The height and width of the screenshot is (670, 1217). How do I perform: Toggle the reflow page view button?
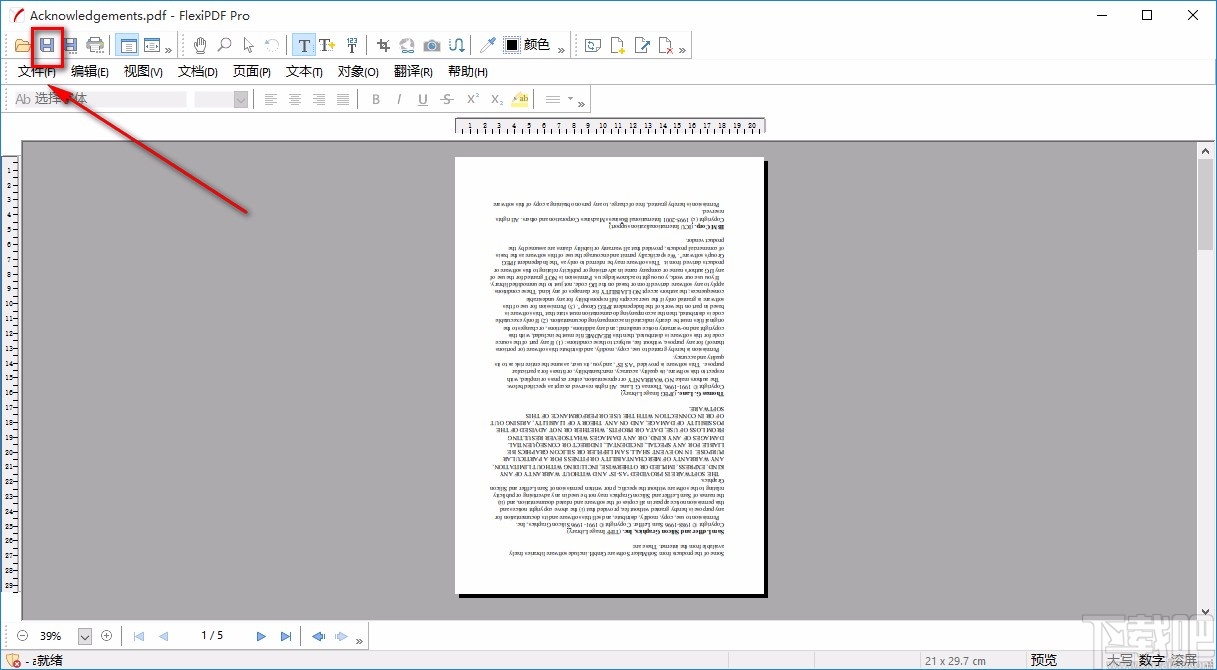pyautogui.click(x=152, y=45)
